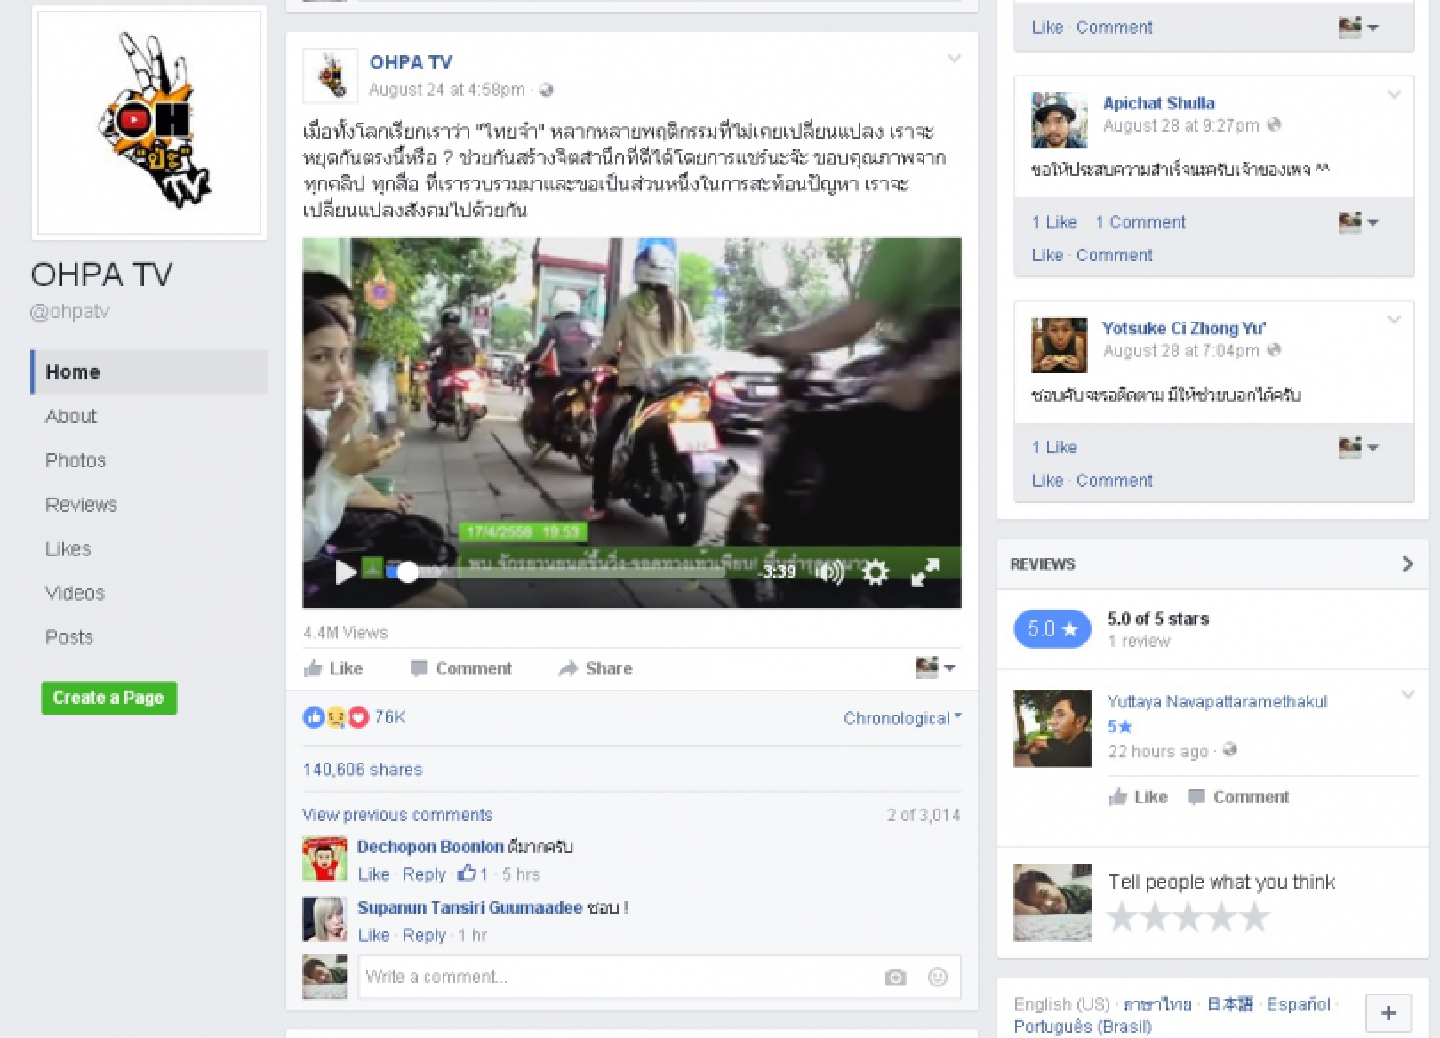
Task: Open the Posts section
Action: 69,637
